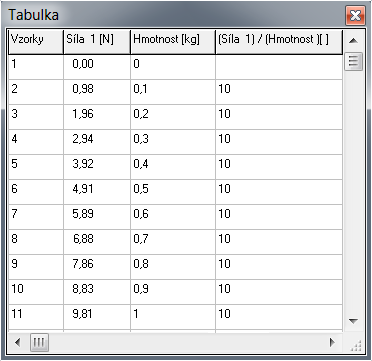The width and height of the screenshot is (372, 361).
Task: Select force cell 0,00
Action: [97, 67]
